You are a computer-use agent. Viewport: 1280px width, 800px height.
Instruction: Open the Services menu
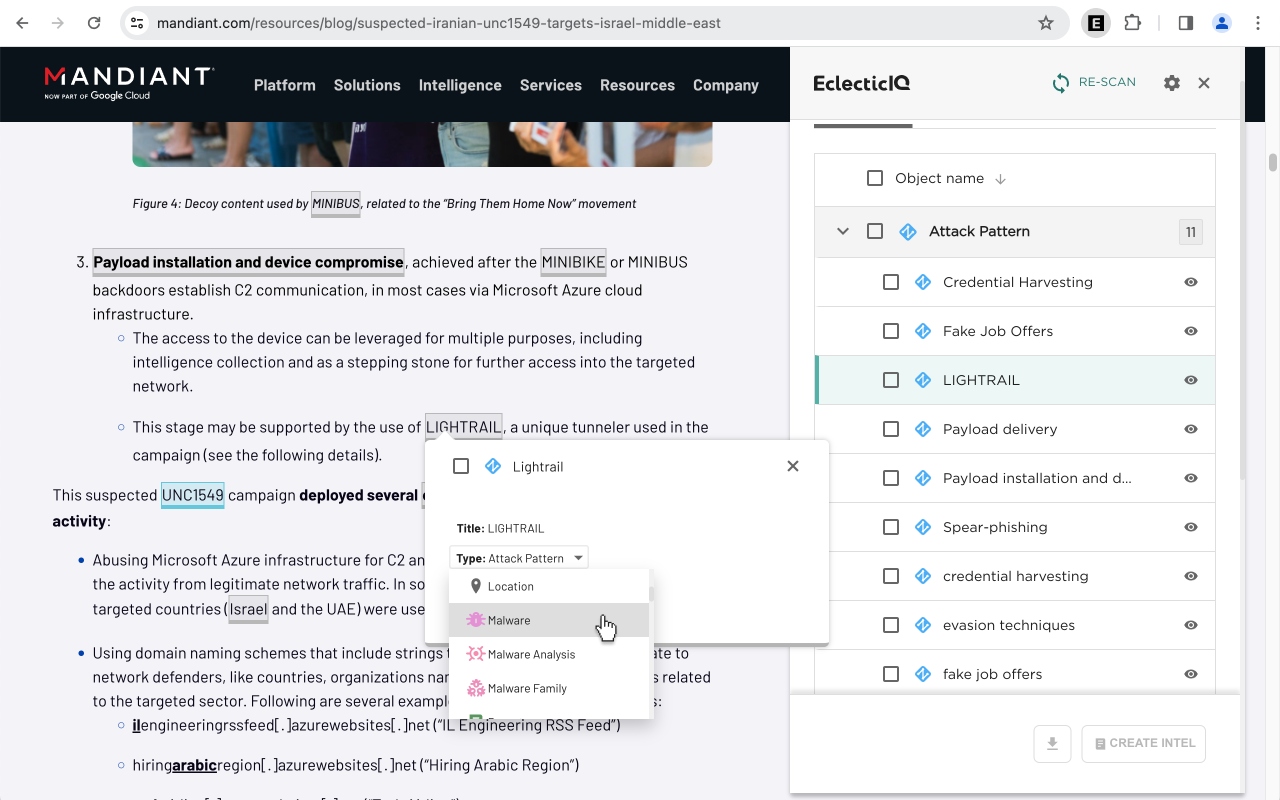[x=551, y=85]
